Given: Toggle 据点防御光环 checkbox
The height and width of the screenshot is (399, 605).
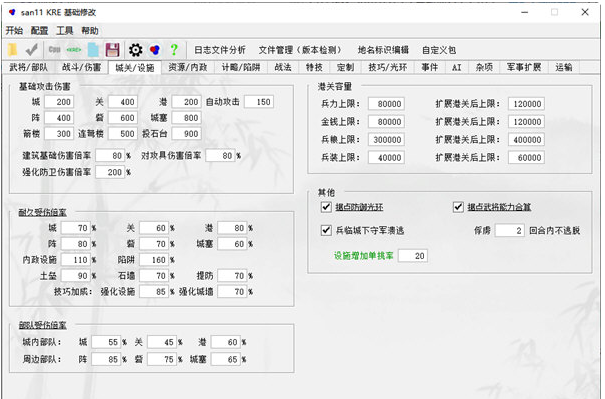Looking at the screenshot, I should [x=326, y=207].
